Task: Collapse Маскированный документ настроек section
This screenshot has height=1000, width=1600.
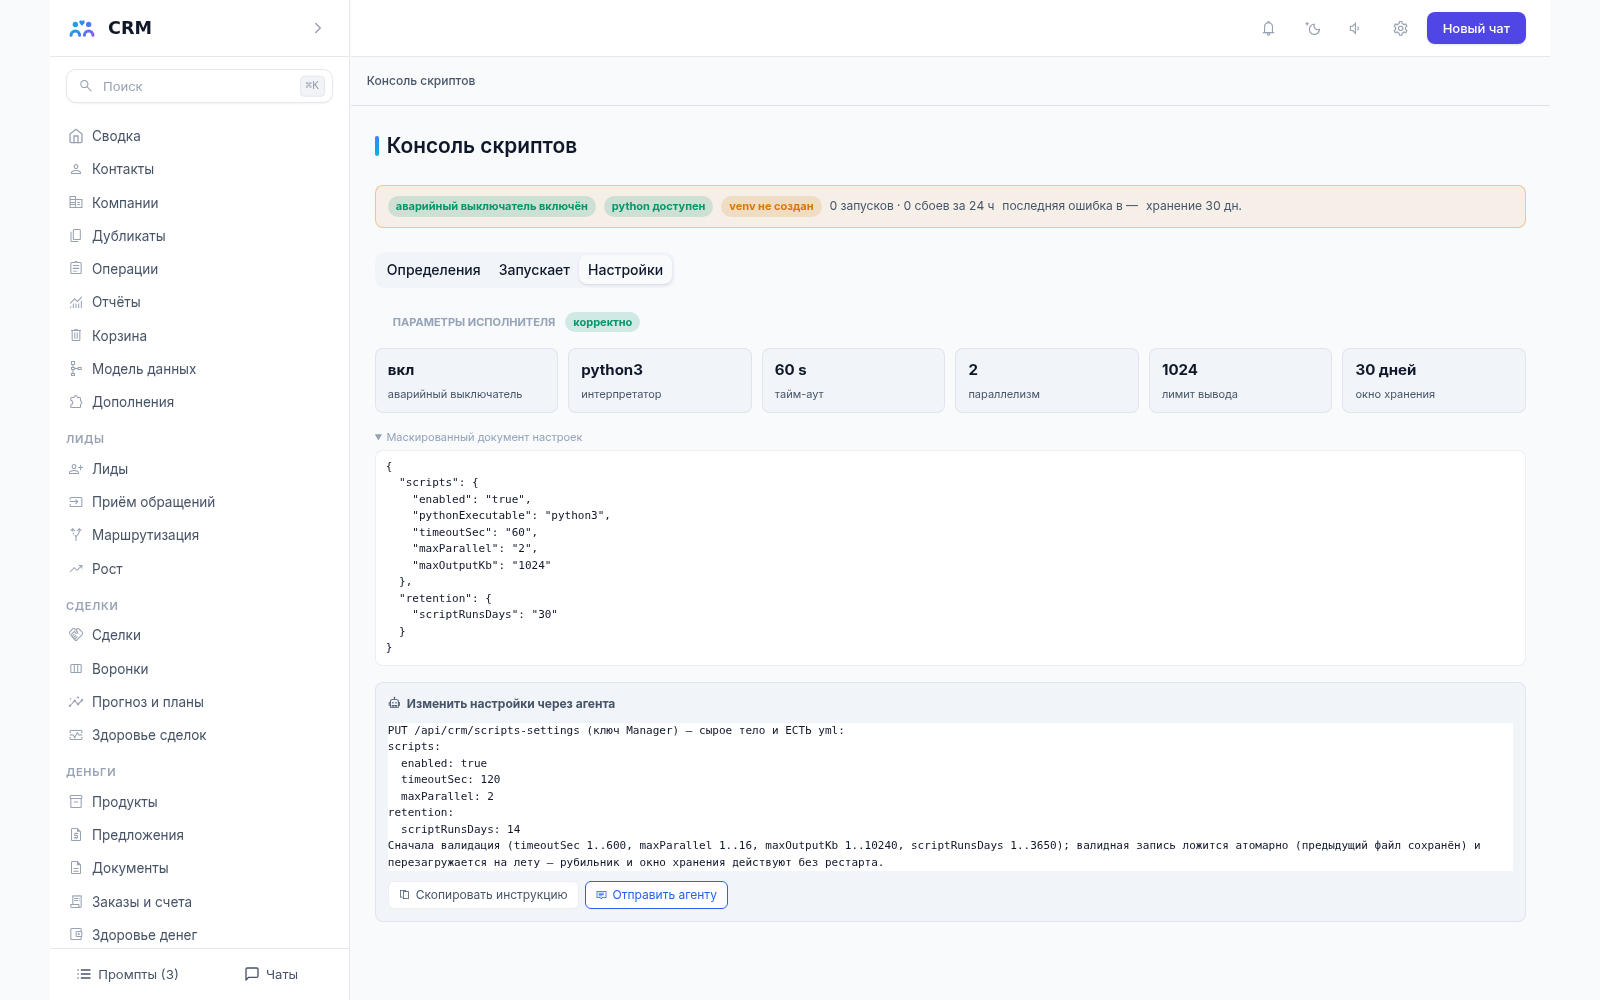Action: click(478, 437)
